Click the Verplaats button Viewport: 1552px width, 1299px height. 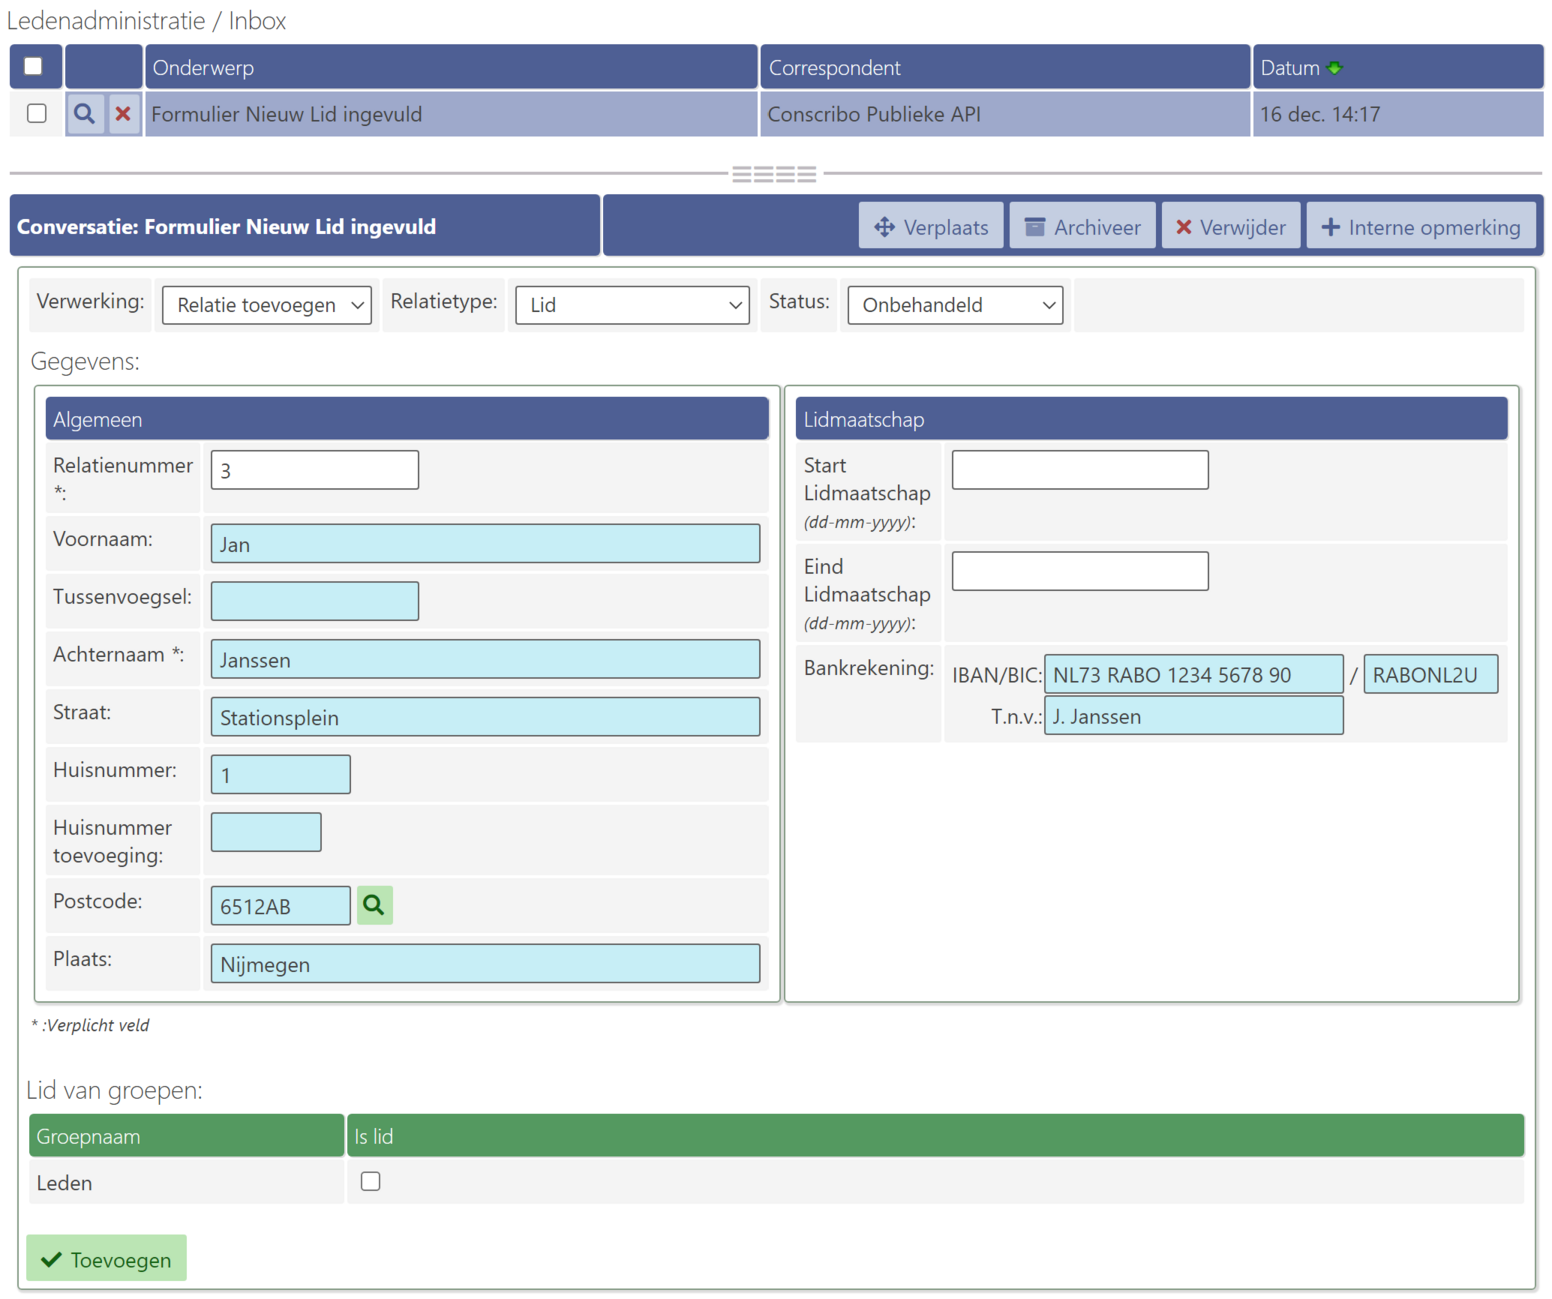coord(931,227)
